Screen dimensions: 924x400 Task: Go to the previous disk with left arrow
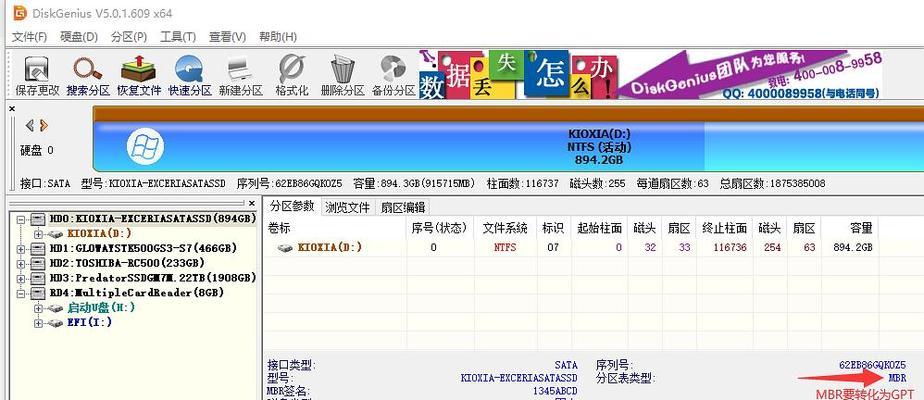tap(29, 125)
